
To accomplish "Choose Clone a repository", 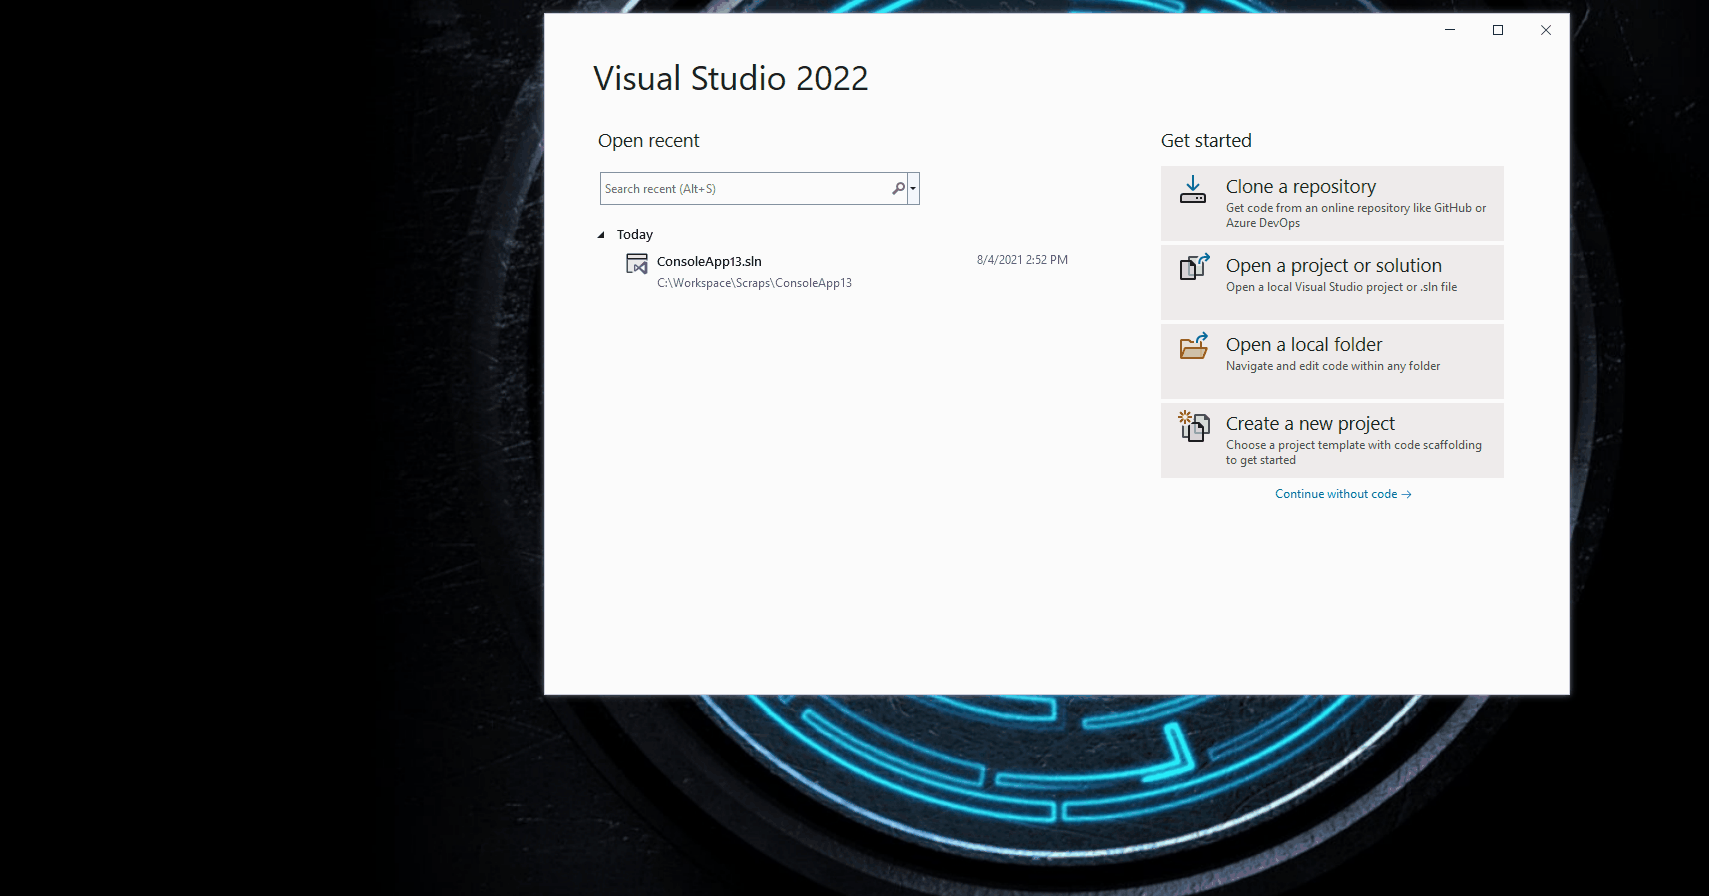I will (x=1332, y=203).
